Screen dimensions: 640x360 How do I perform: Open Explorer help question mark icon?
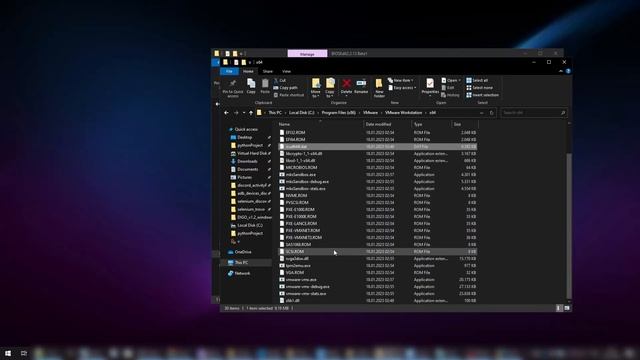tap(568, 71)
